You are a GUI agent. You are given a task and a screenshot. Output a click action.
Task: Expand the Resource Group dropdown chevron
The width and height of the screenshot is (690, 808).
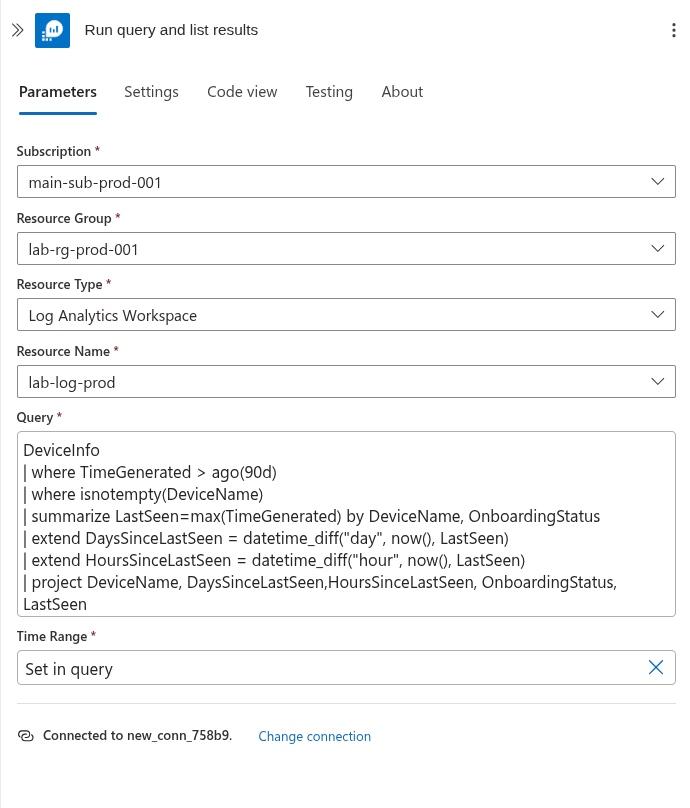[x=658, y=248]
